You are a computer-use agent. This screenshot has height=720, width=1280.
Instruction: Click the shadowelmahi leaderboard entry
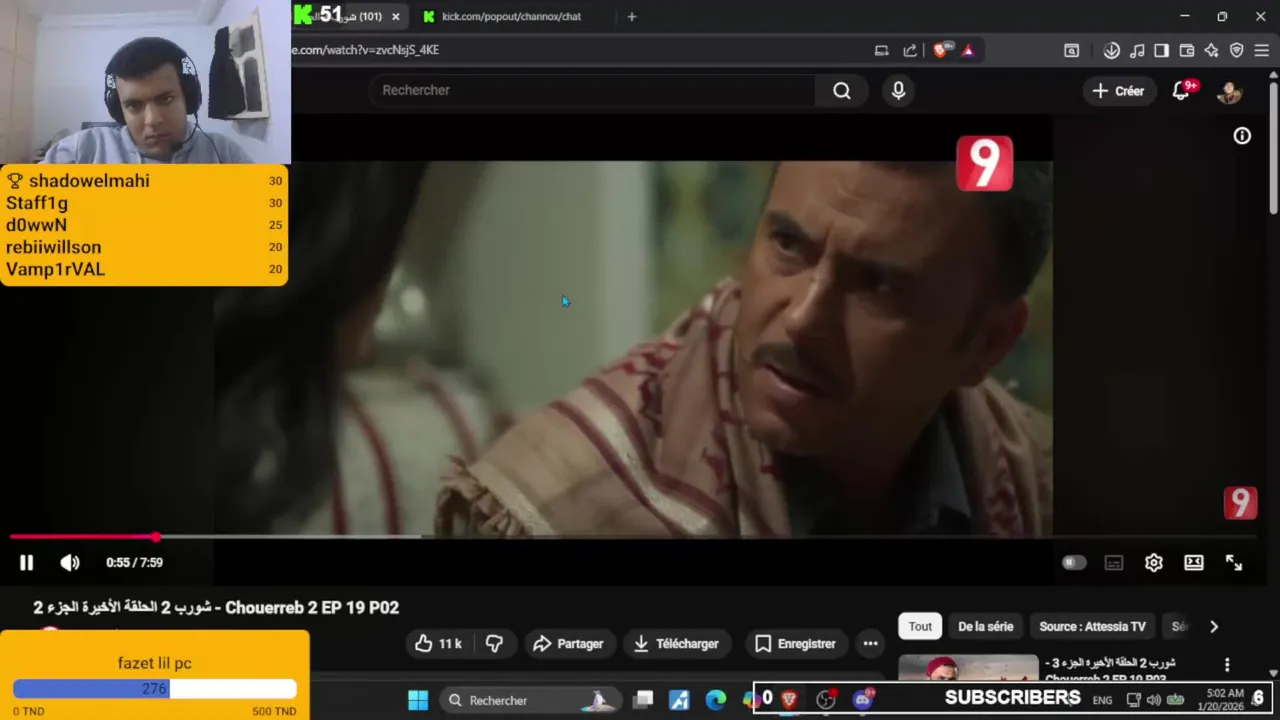click(144, 181)
